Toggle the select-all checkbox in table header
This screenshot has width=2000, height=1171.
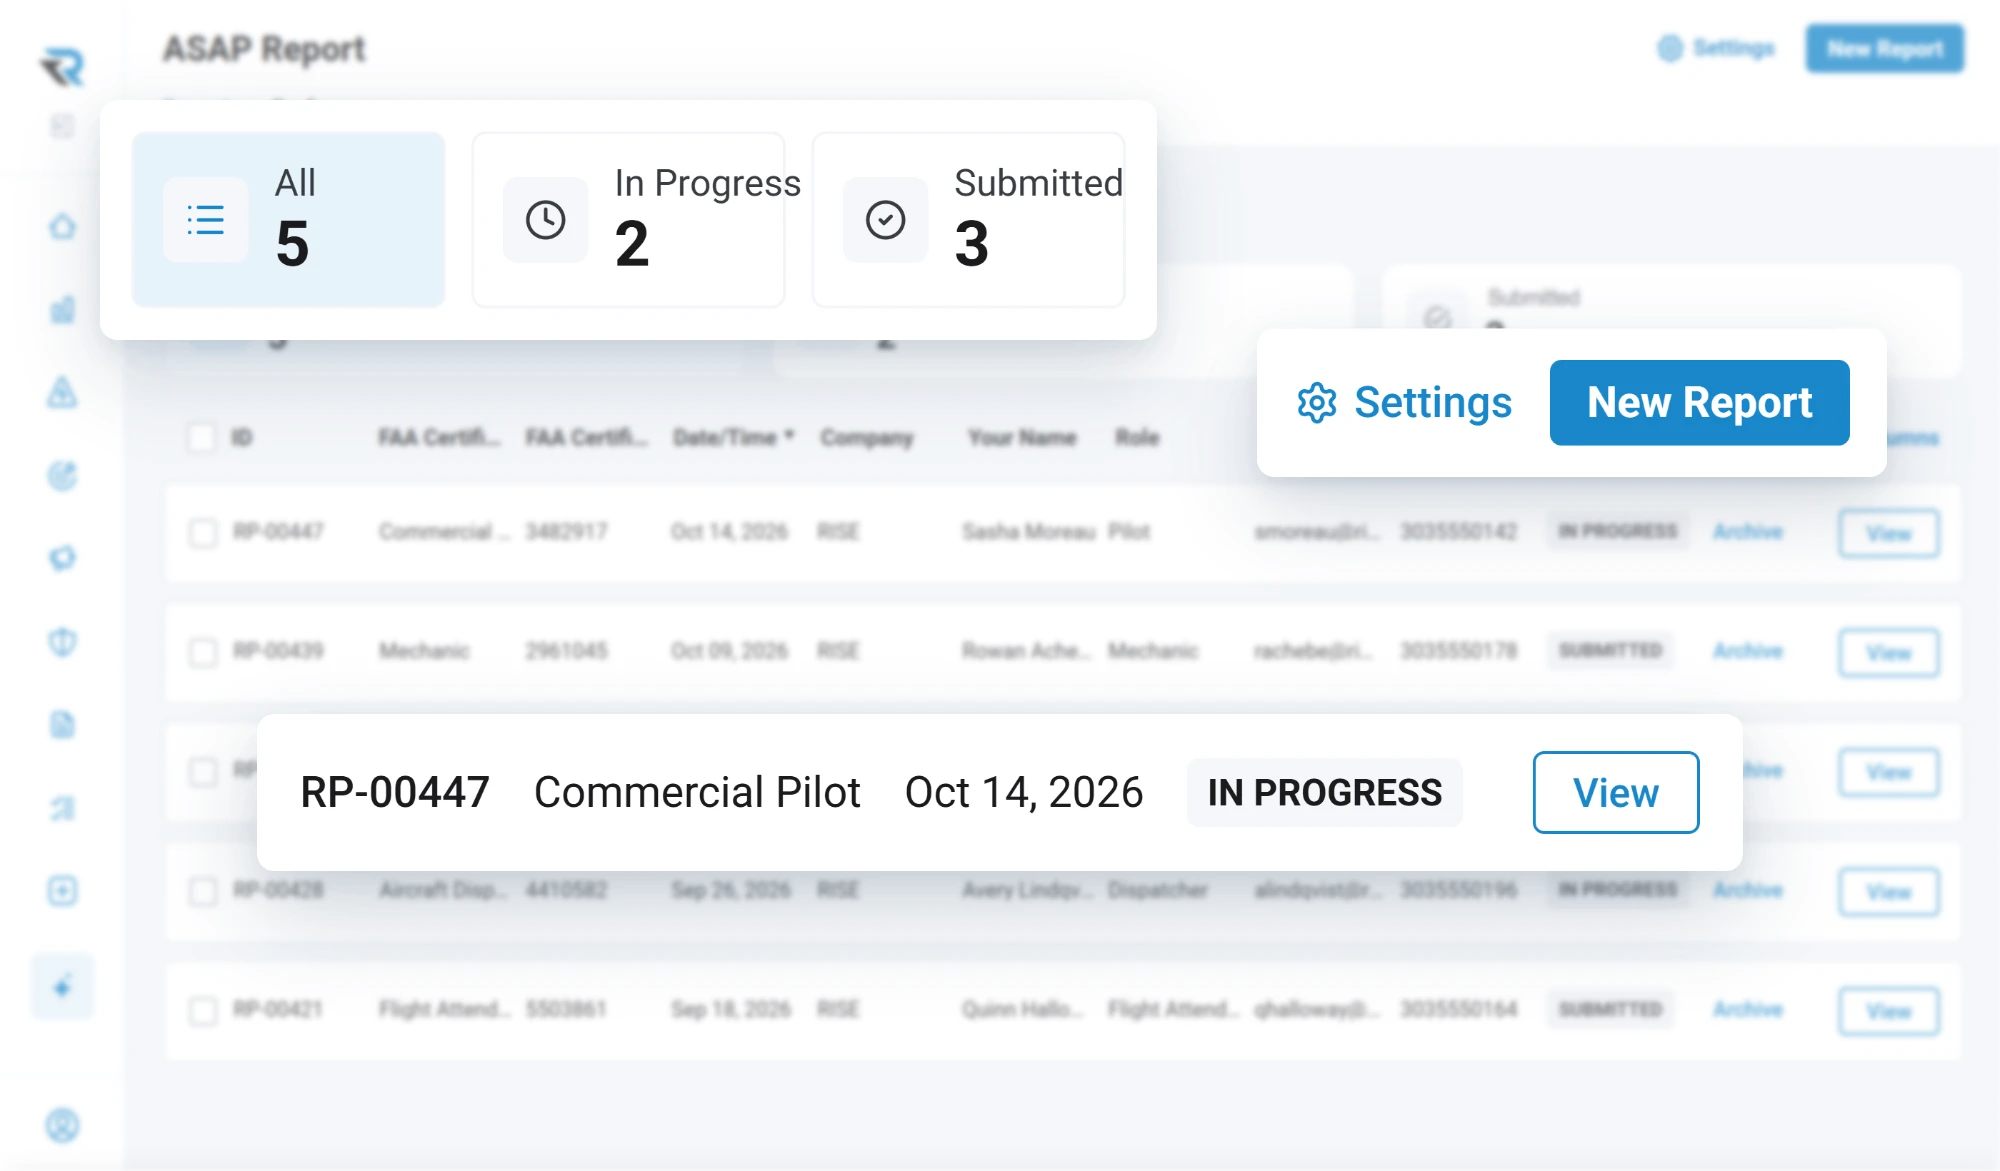(202, 437)
